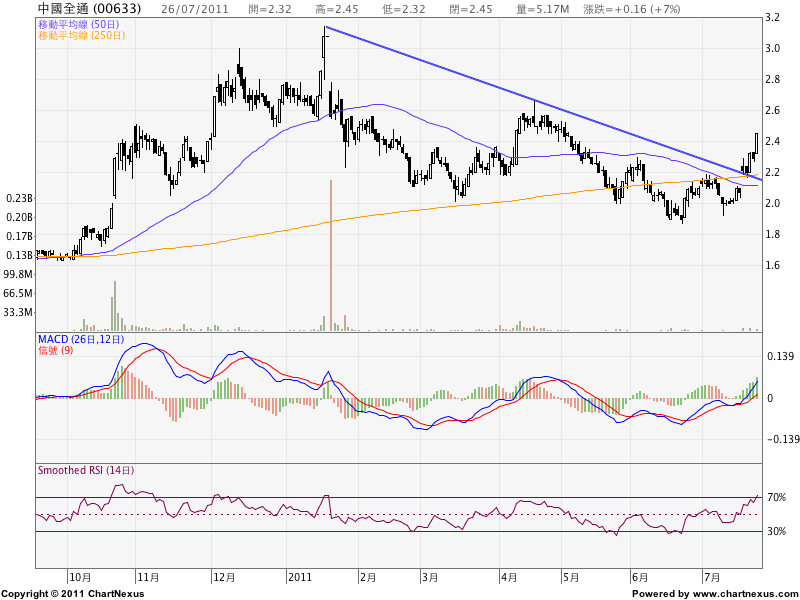
Task: Click the 2.0 price axis label
Action: [772, 203]
